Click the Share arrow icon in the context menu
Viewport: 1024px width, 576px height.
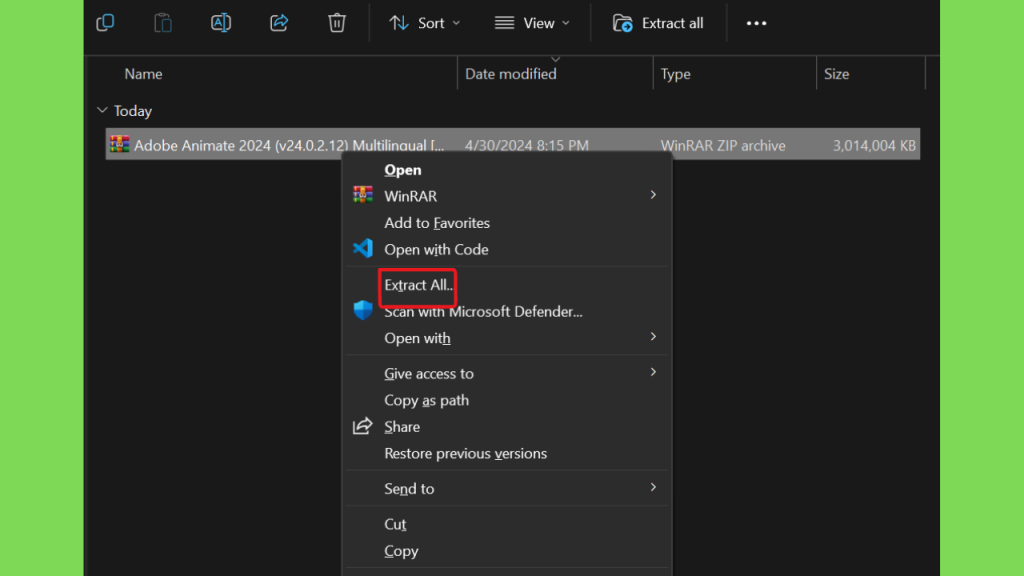(362, 426)
